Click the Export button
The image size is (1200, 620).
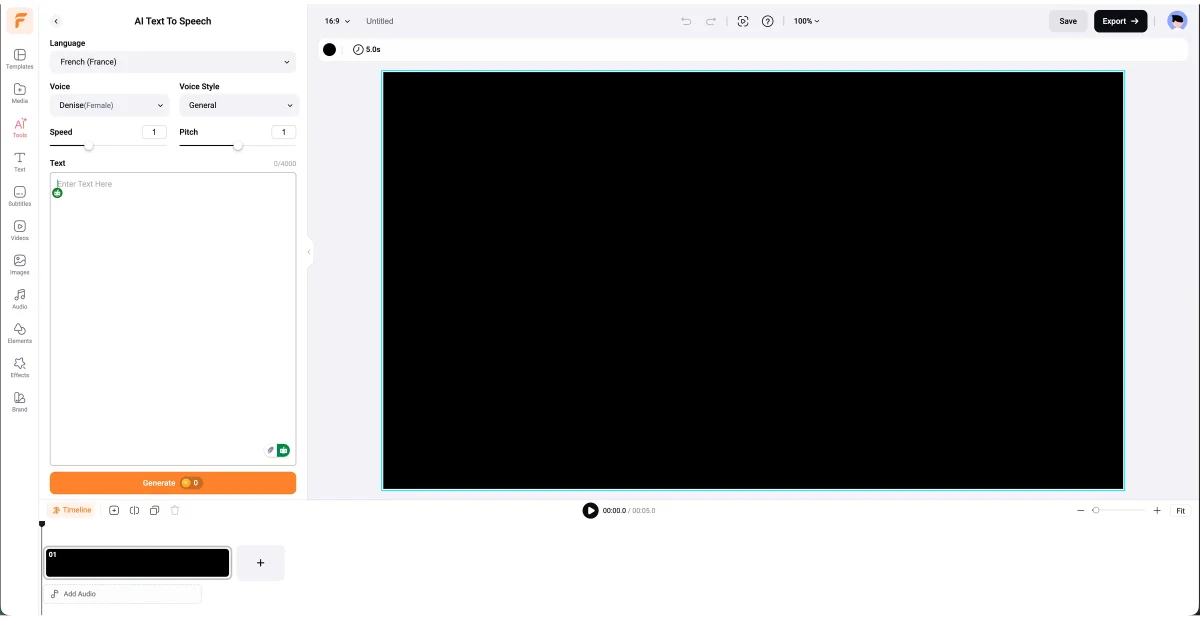point(1120,20)
